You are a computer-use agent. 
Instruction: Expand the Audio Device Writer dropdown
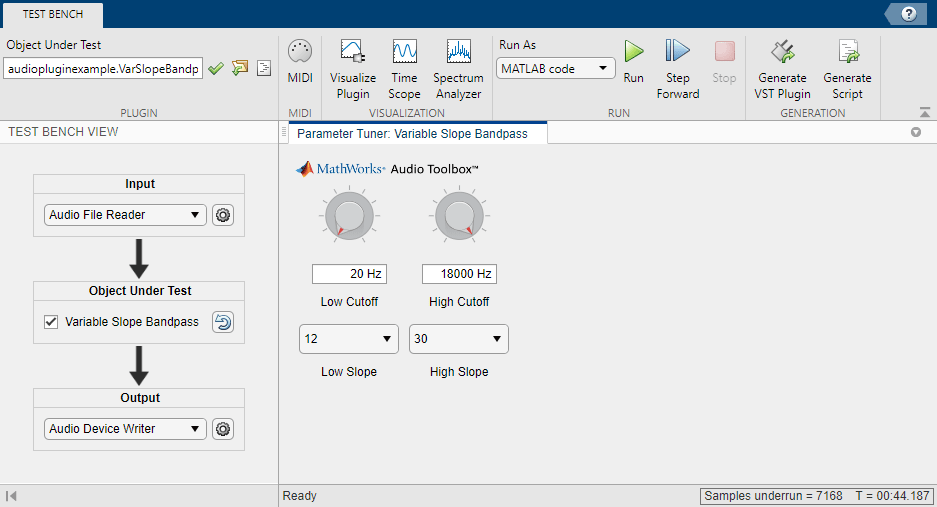click(x=125, y=429)
